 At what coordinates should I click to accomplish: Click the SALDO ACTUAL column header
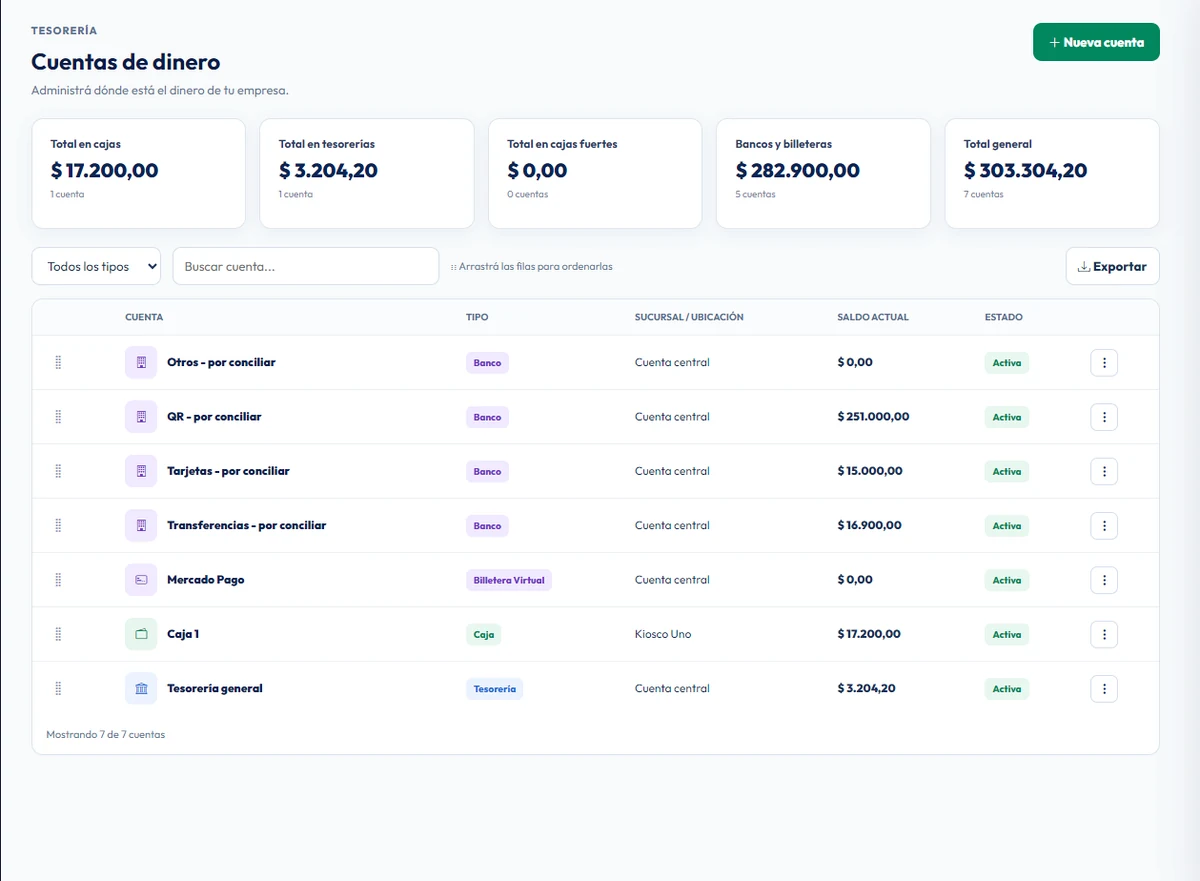click(873, 317)
